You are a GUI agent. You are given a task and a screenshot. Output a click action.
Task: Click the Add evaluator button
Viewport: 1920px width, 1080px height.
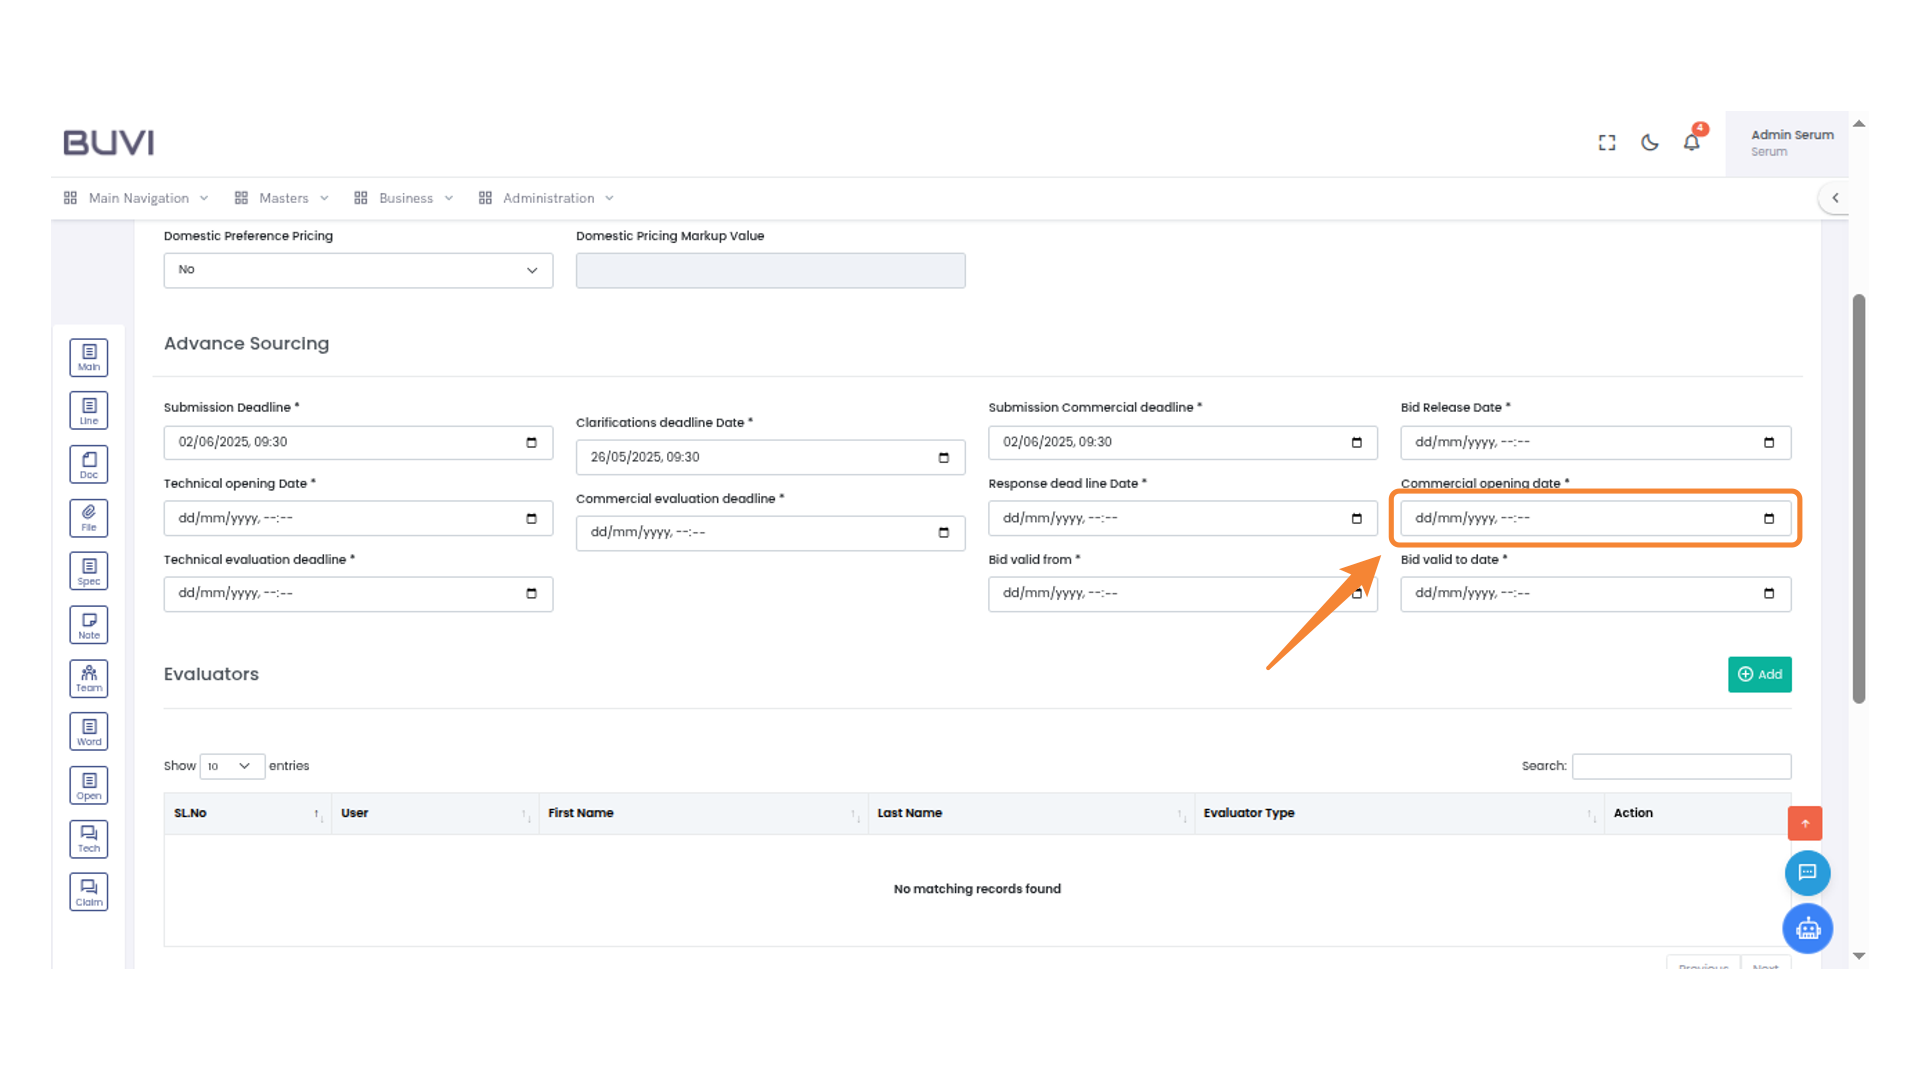(x=1759, y=674)
